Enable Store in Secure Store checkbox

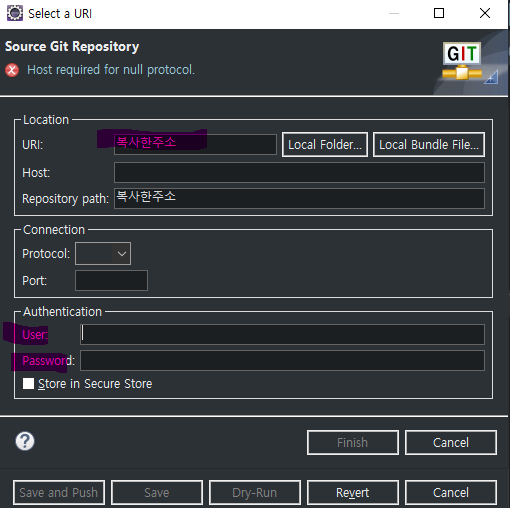[x=28, y=384]
